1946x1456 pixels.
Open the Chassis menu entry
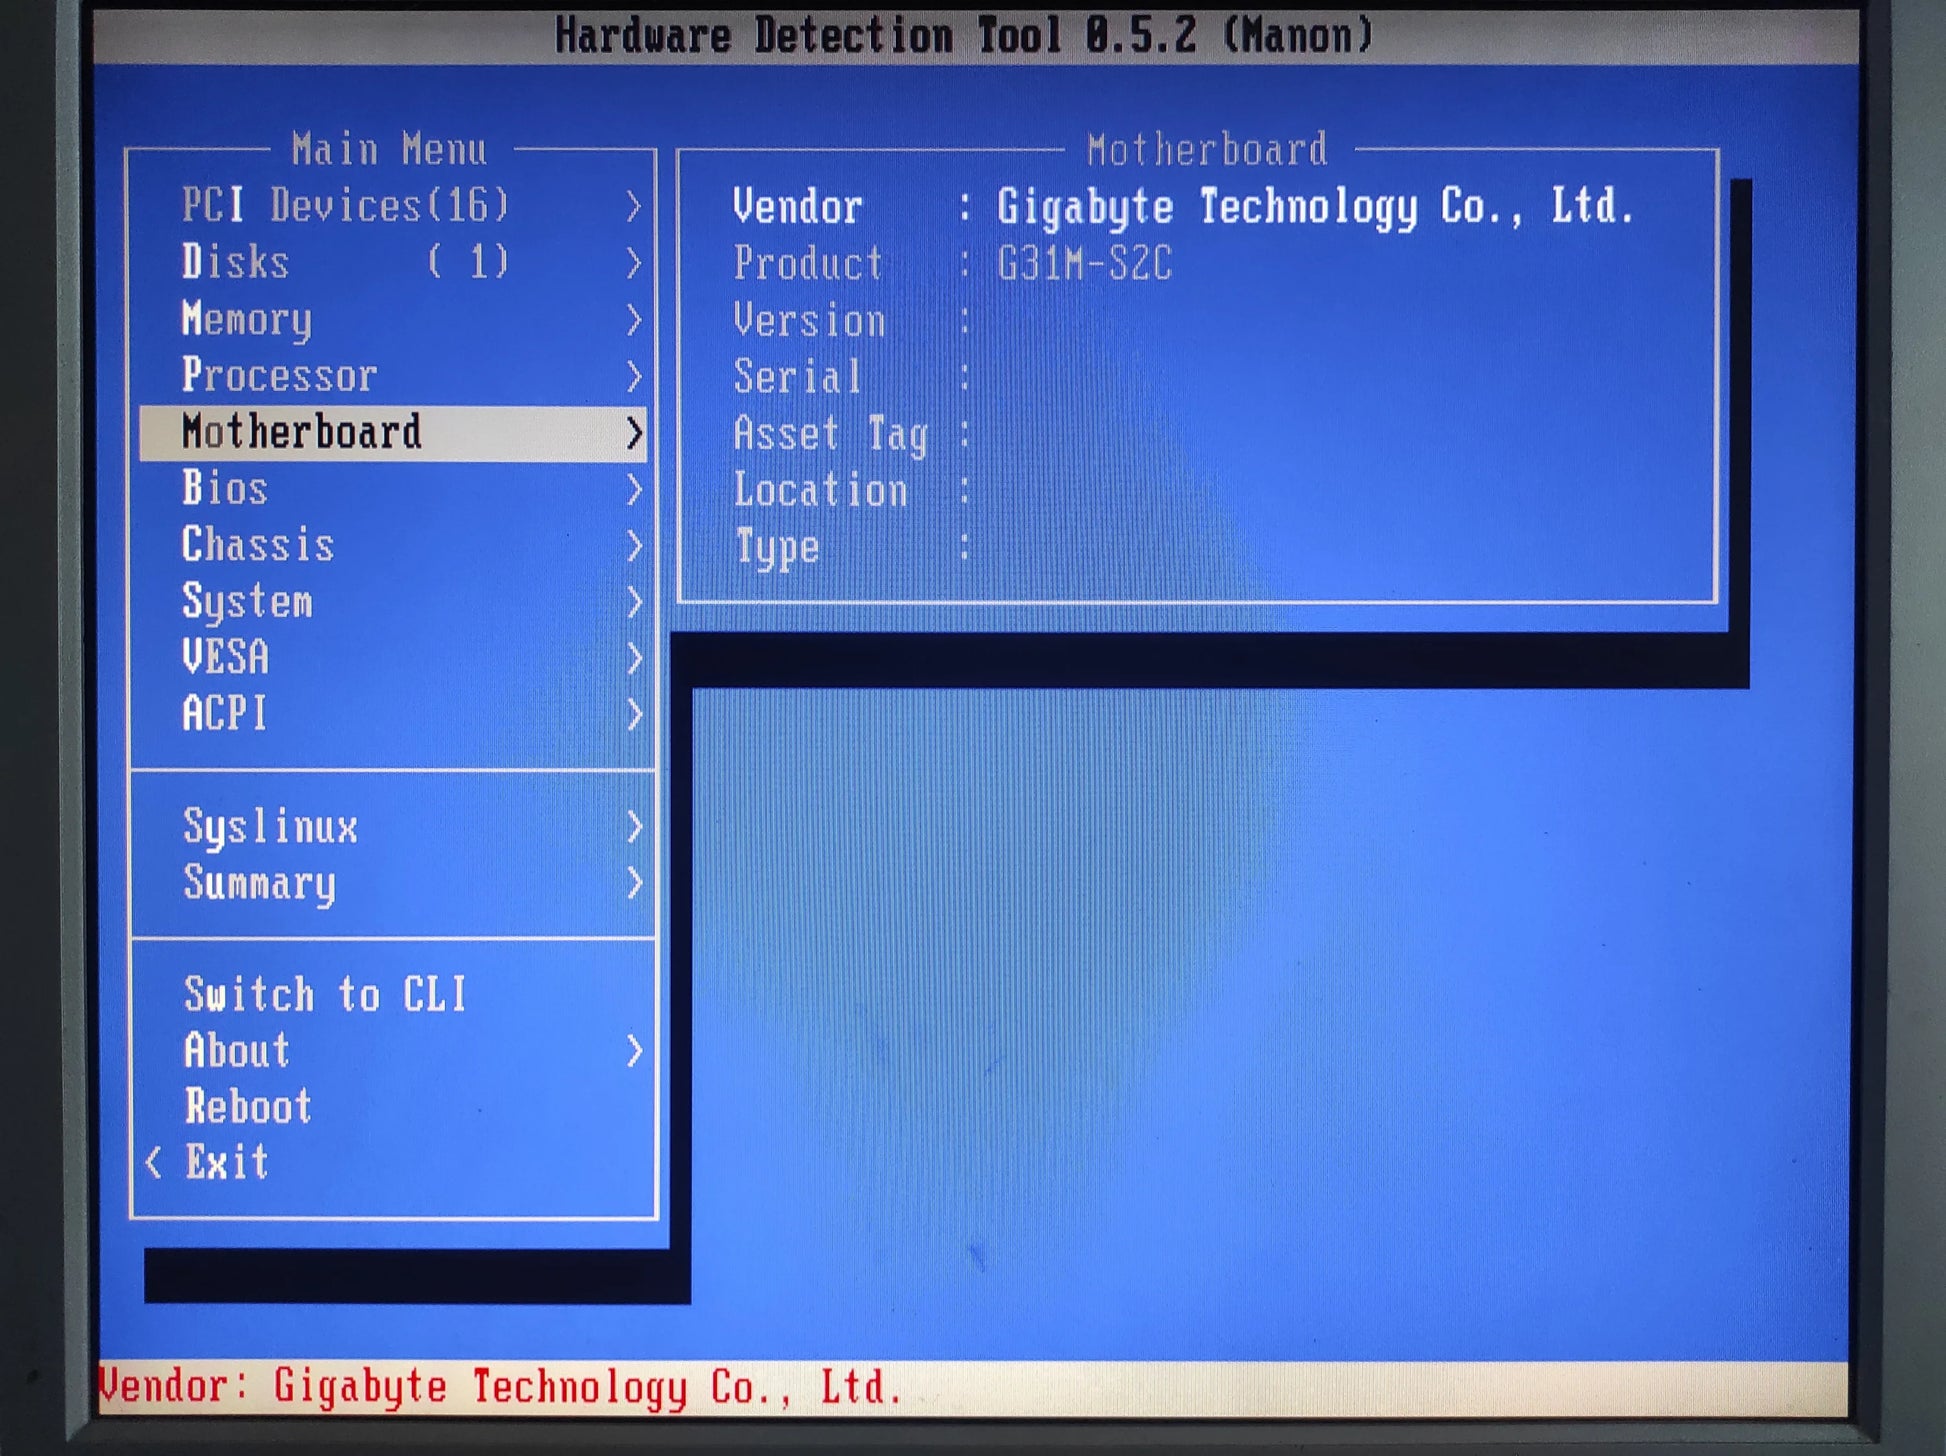tap(393, 545)
